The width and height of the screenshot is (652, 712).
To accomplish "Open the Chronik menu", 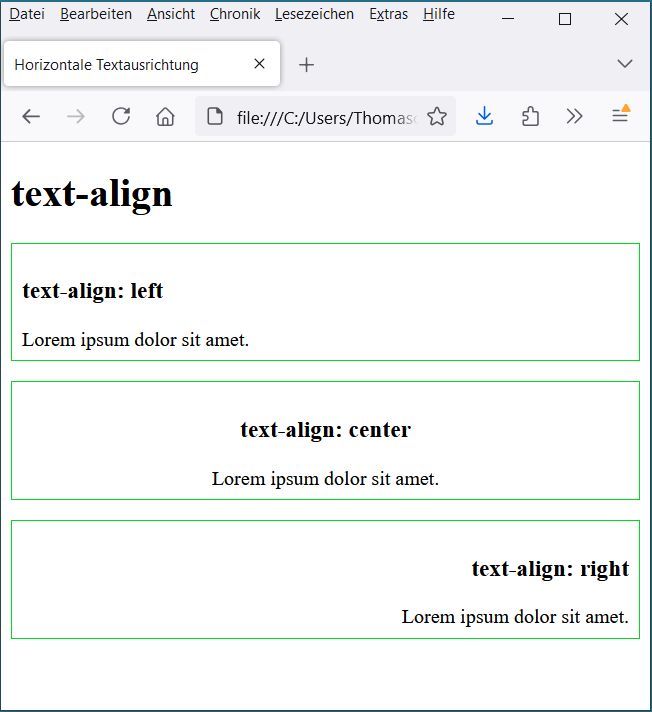I will [235, 14].
